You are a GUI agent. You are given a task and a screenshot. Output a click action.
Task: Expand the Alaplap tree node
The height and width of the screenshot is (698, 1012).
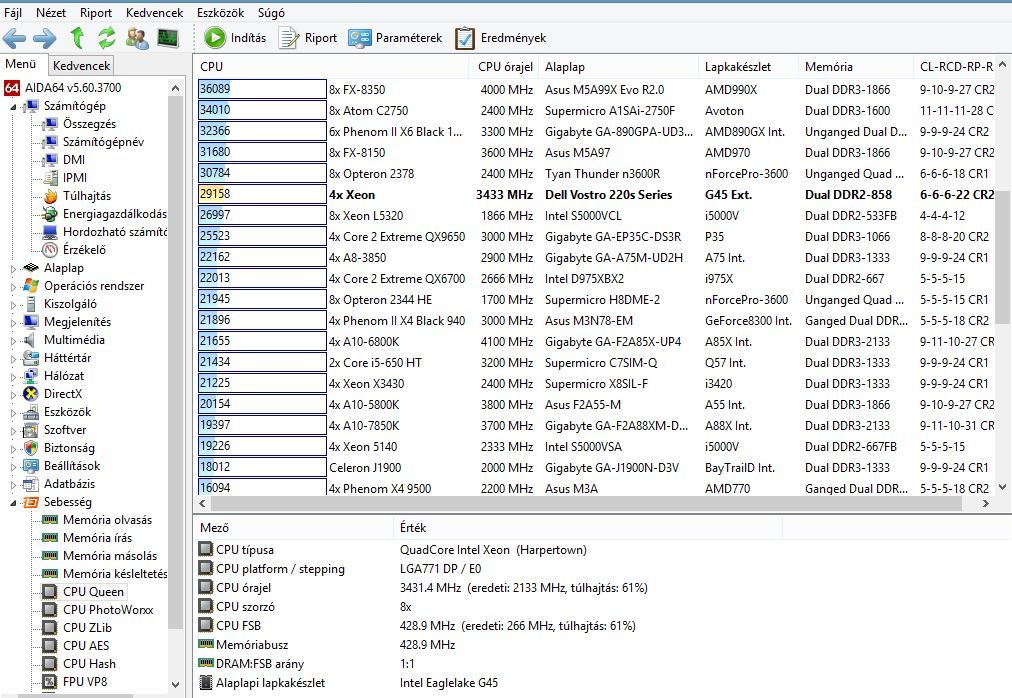(14, 268)
